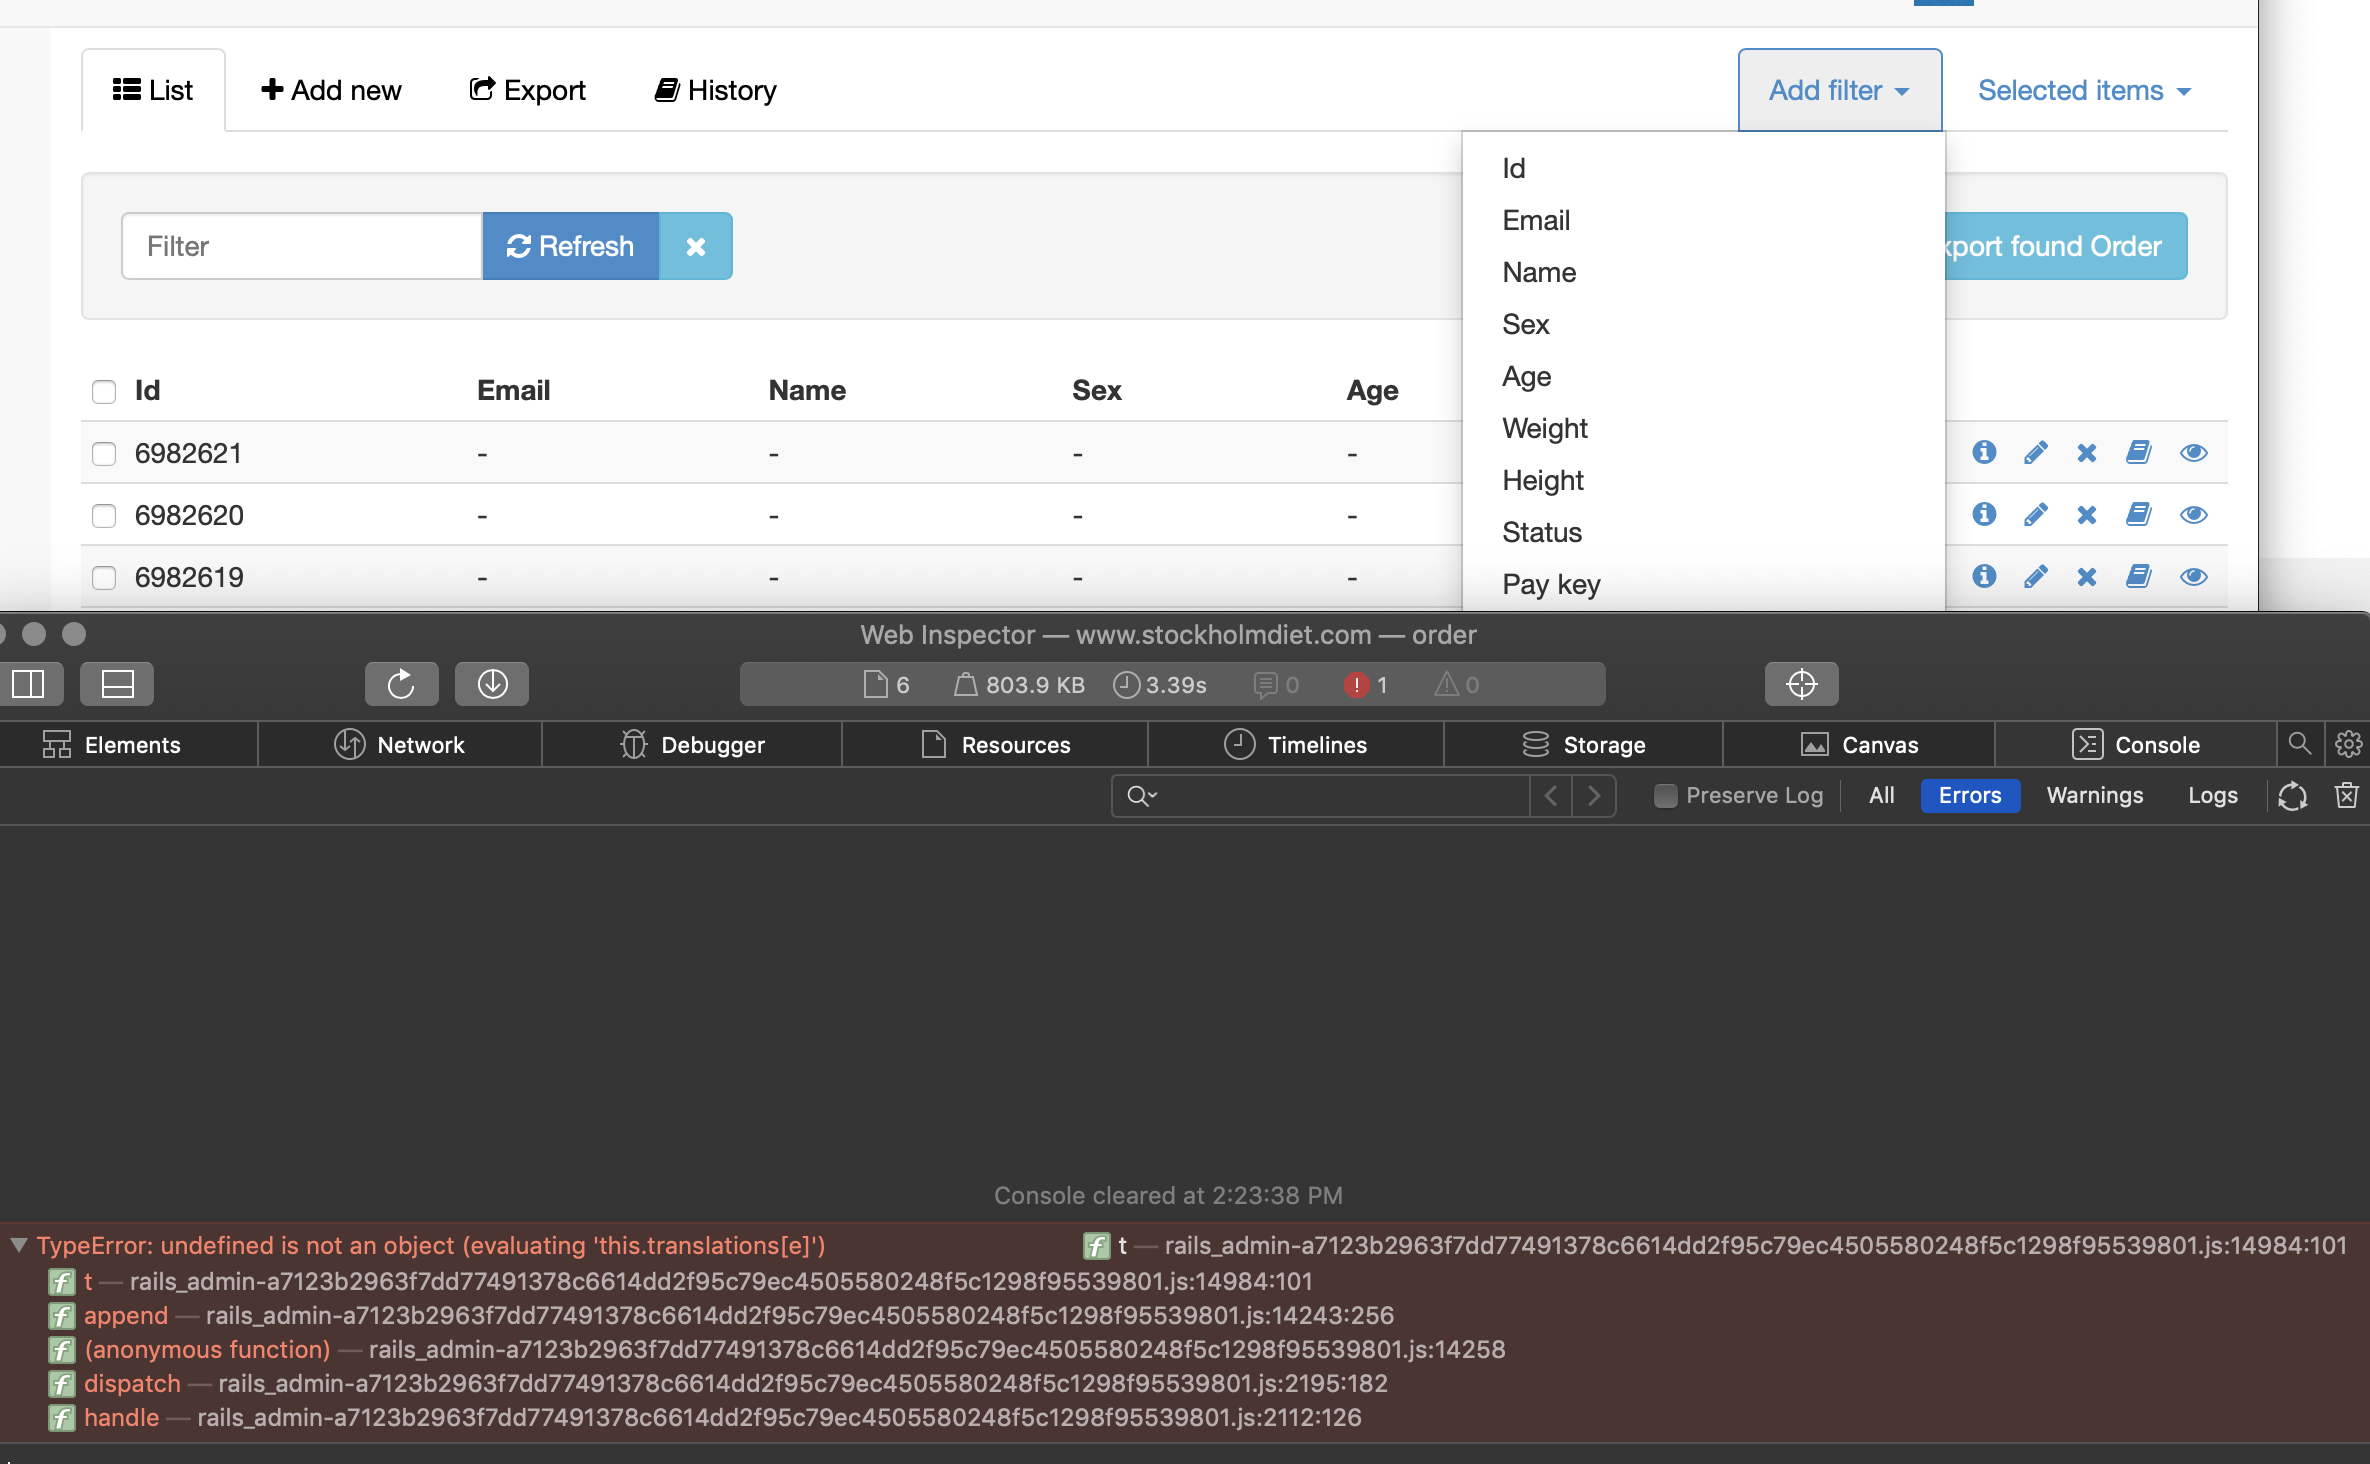Open the Selected items dropdown
Image resolution: width=2370 pixels, height=1464 pixels.
click(2084, 90)
